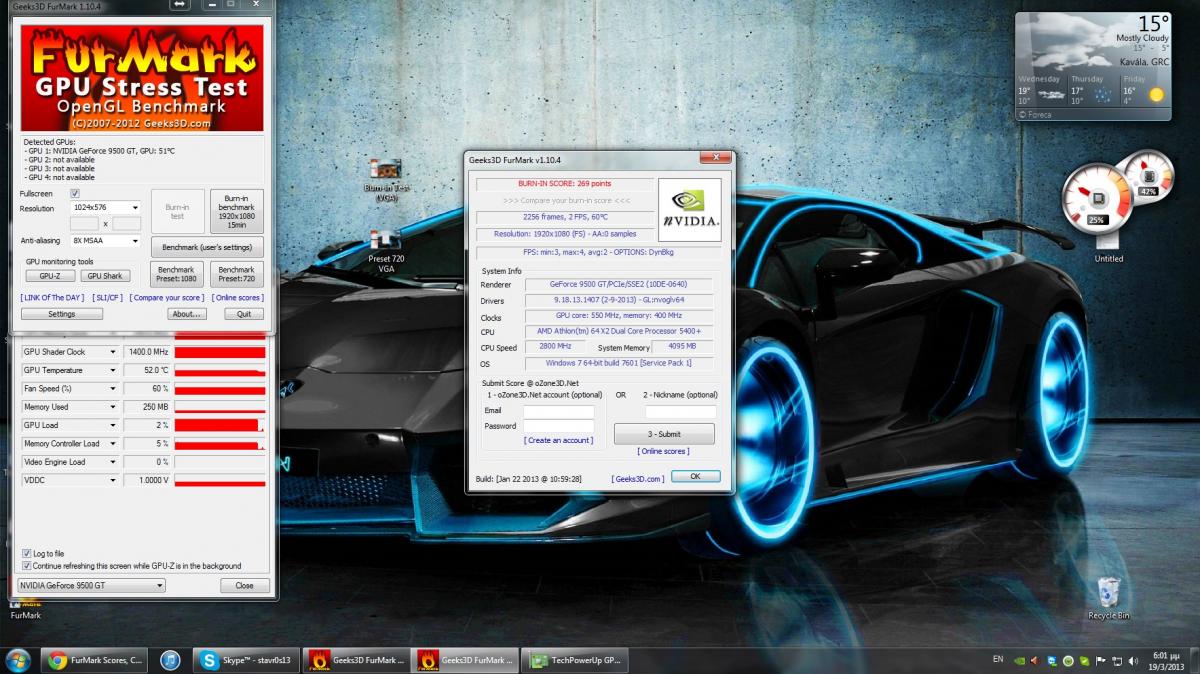Click Compare your score link in FurMark
Viewport: 1200px width, 674px height.
(x=166, y=298)
